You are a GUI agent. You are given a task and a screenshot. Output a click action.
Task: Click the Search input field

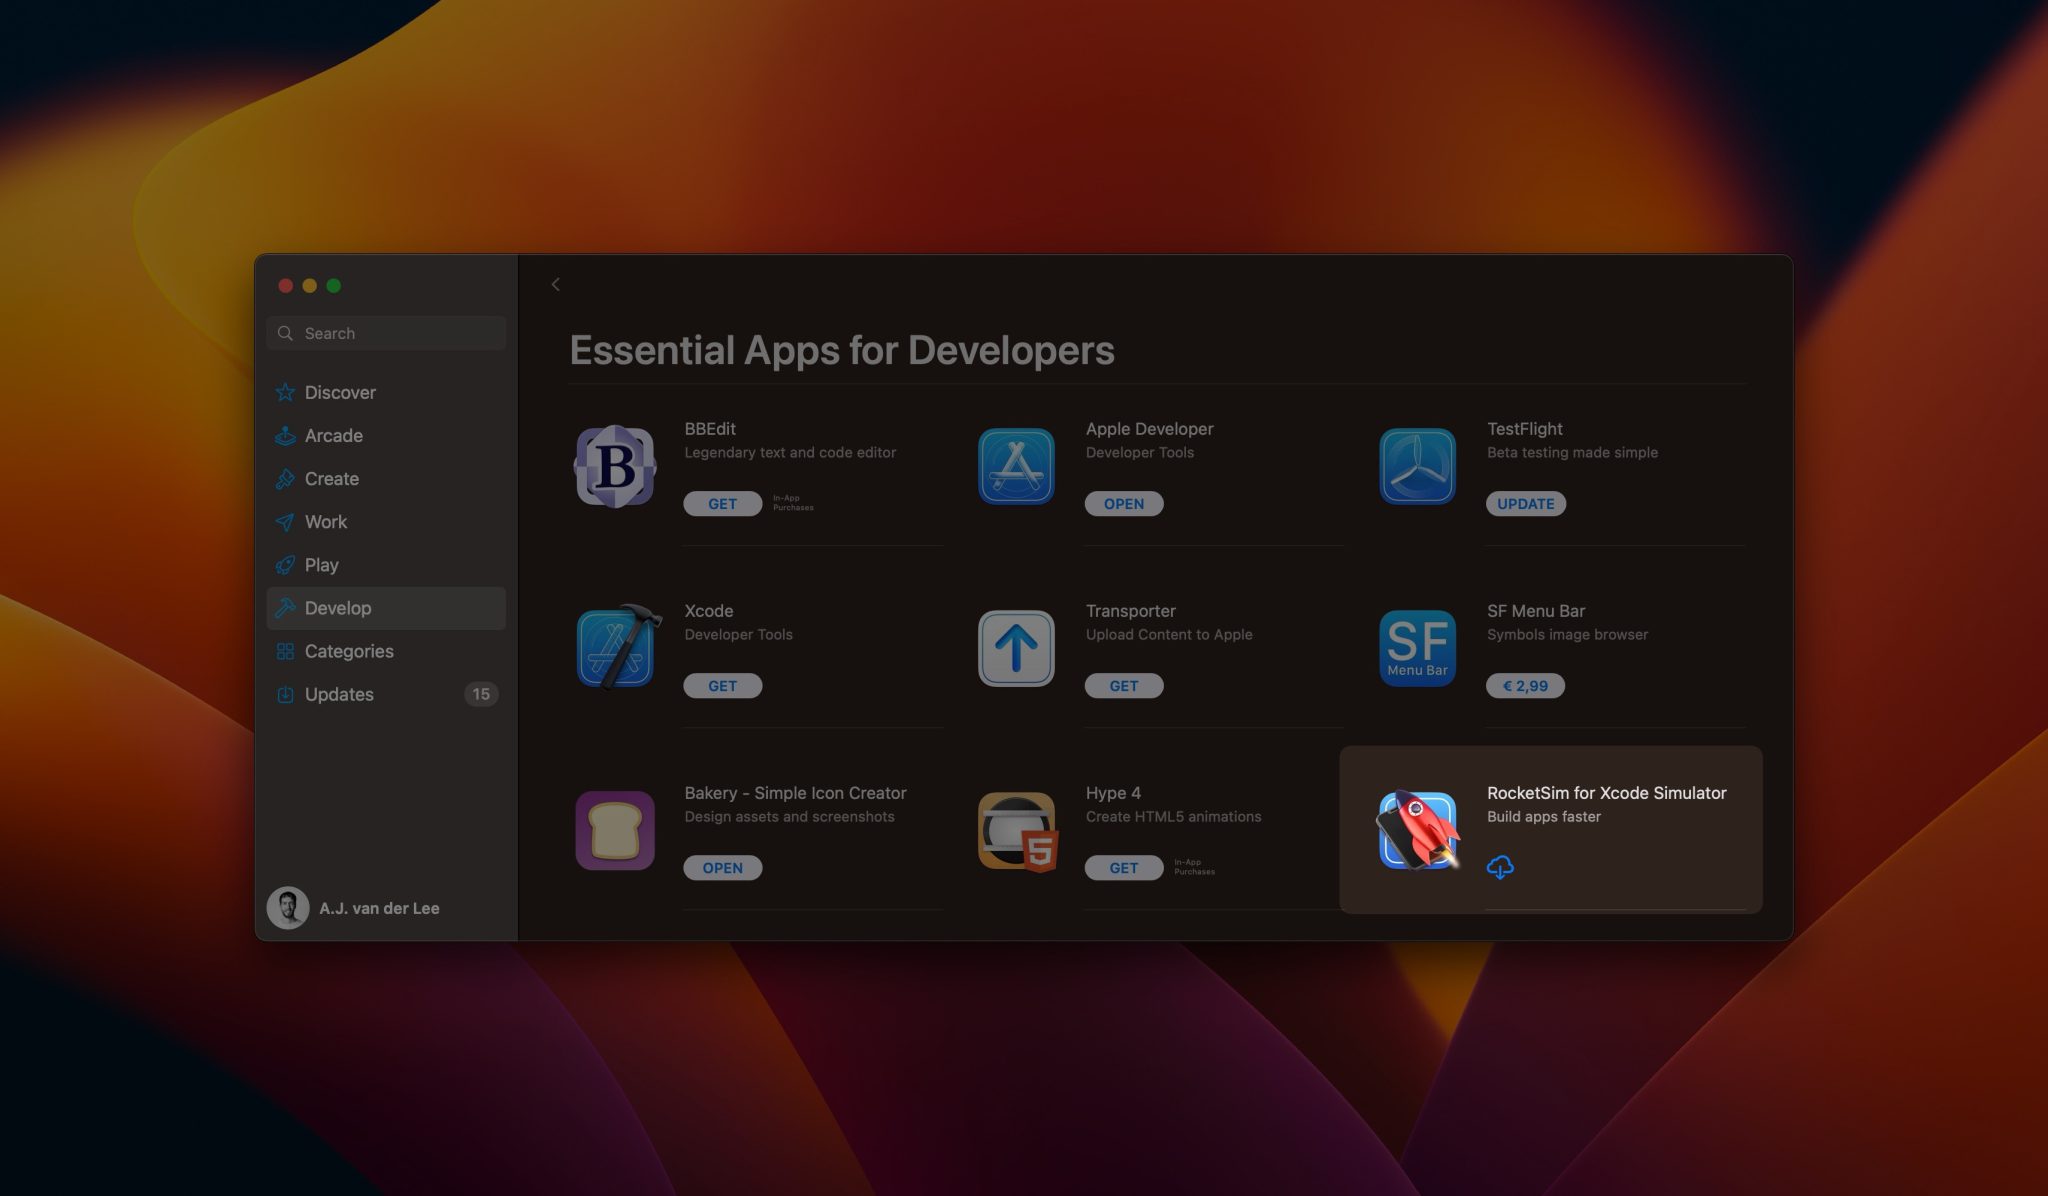[386, 333]
